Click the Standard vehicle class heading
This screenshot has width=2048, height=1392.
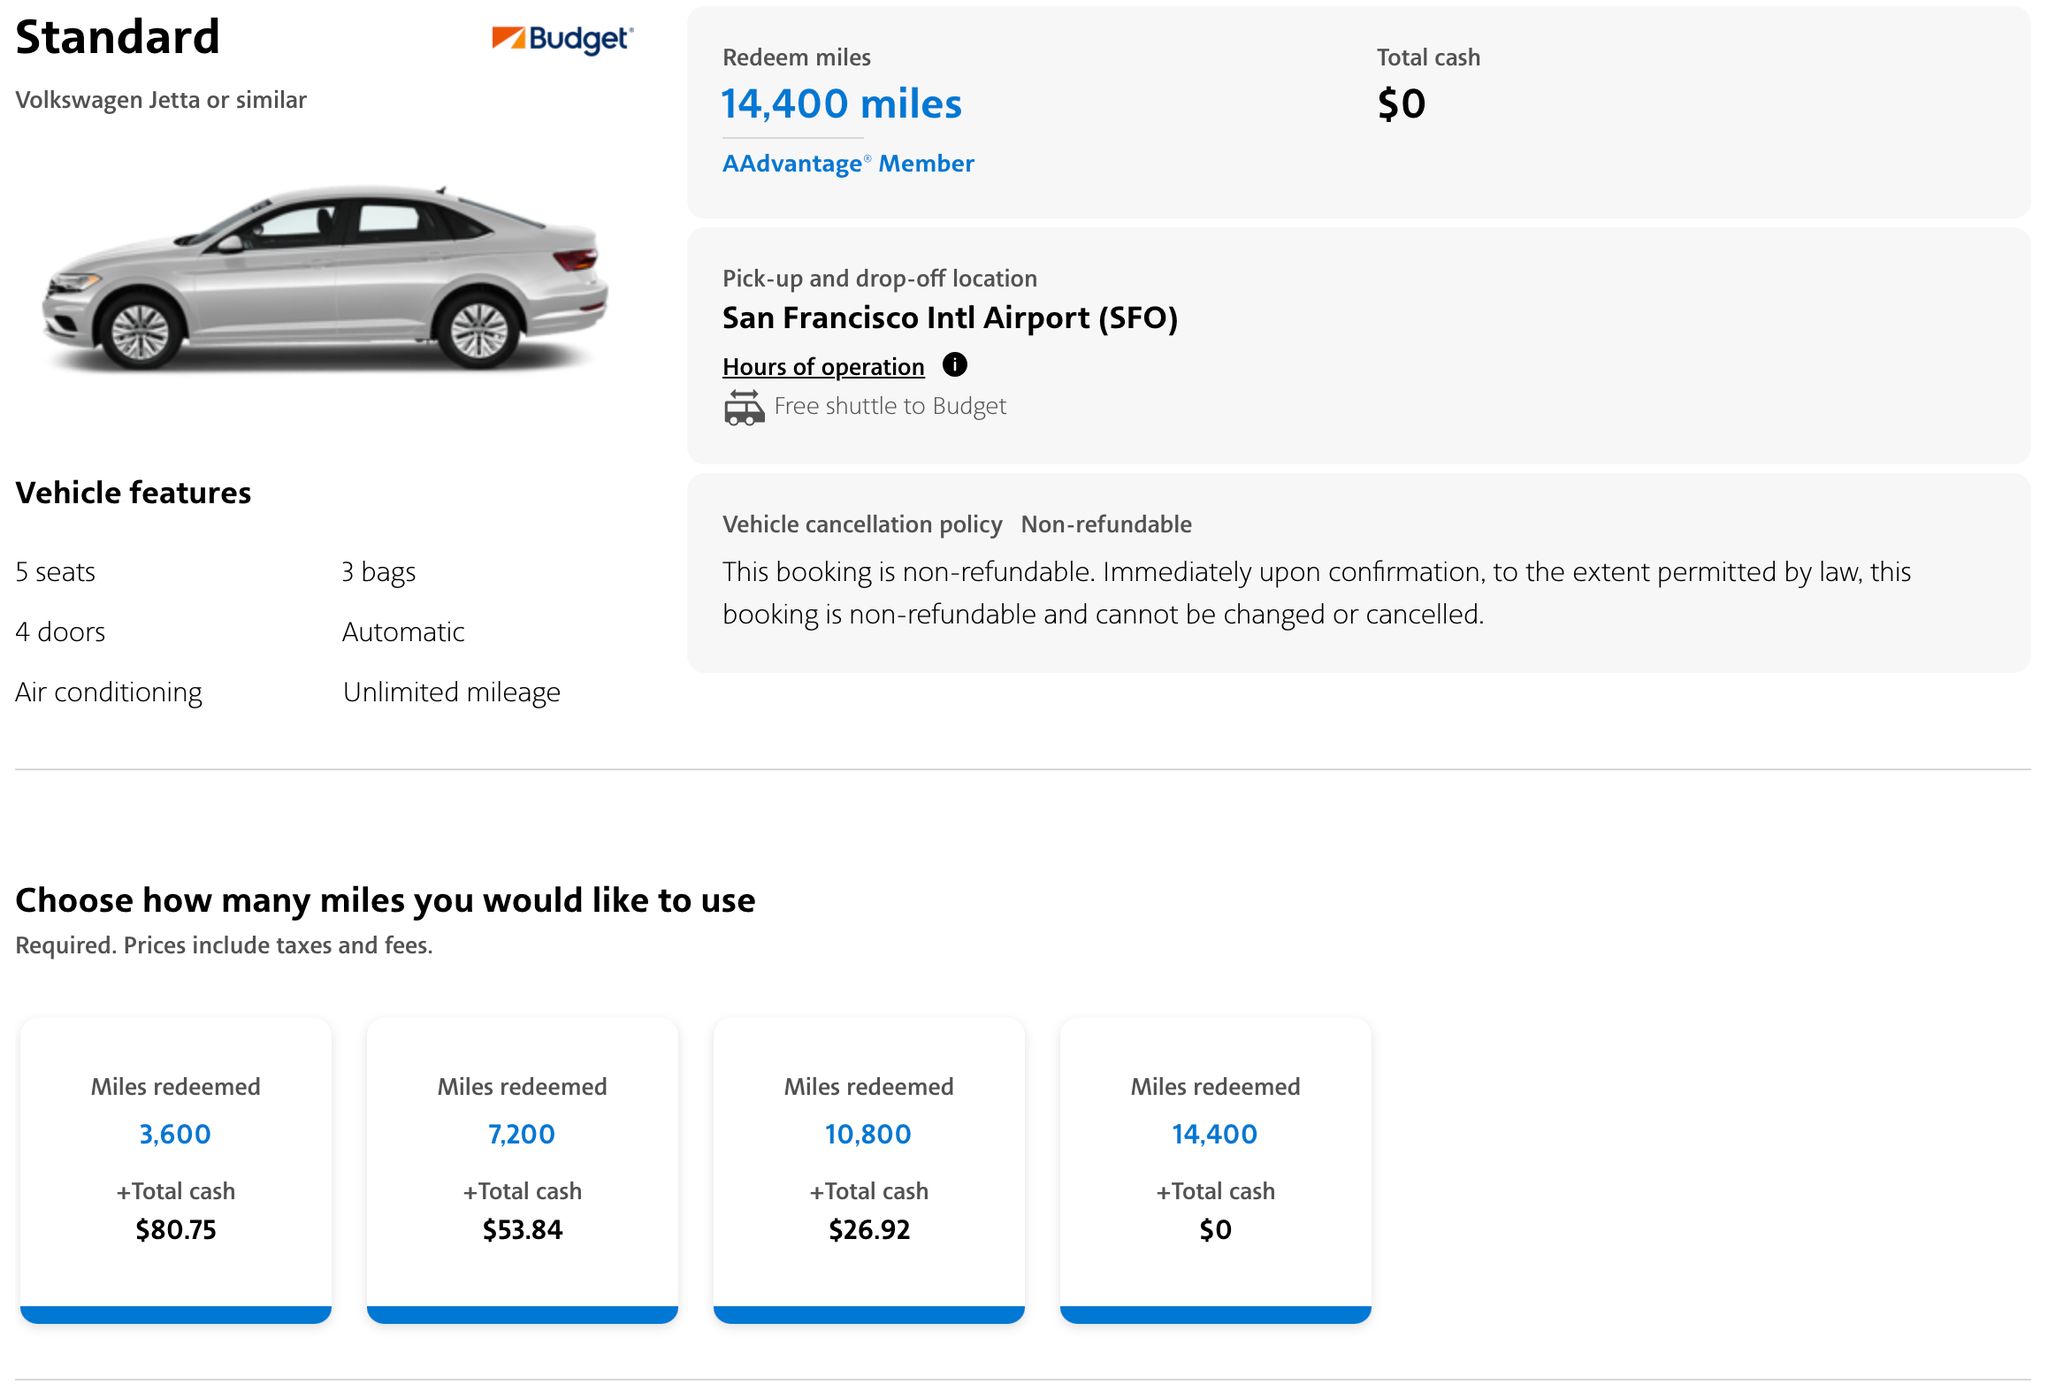pos(117,37)
